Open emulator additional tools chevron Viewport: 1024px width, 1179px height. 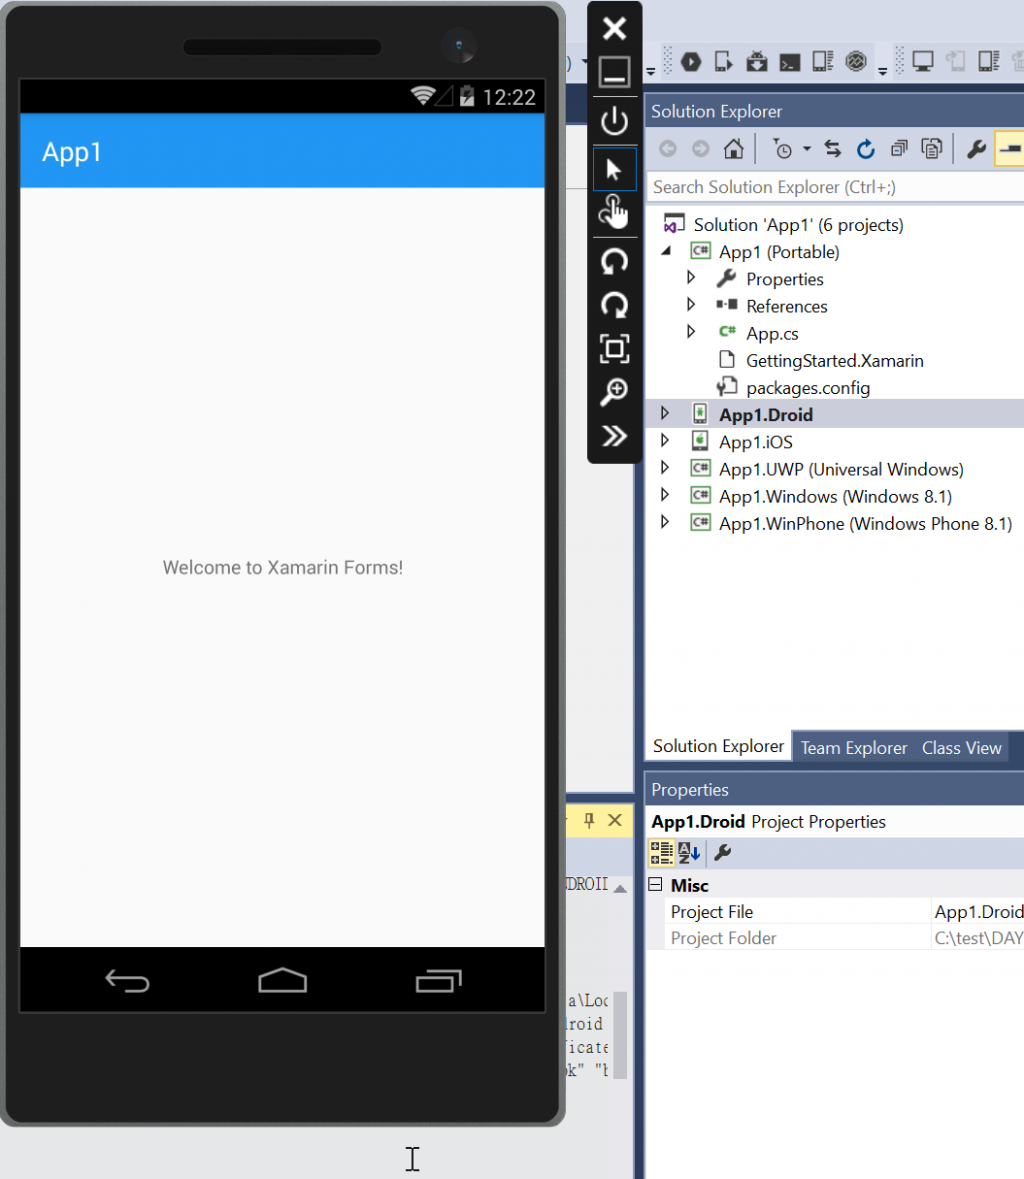click(x=614, y=436)
